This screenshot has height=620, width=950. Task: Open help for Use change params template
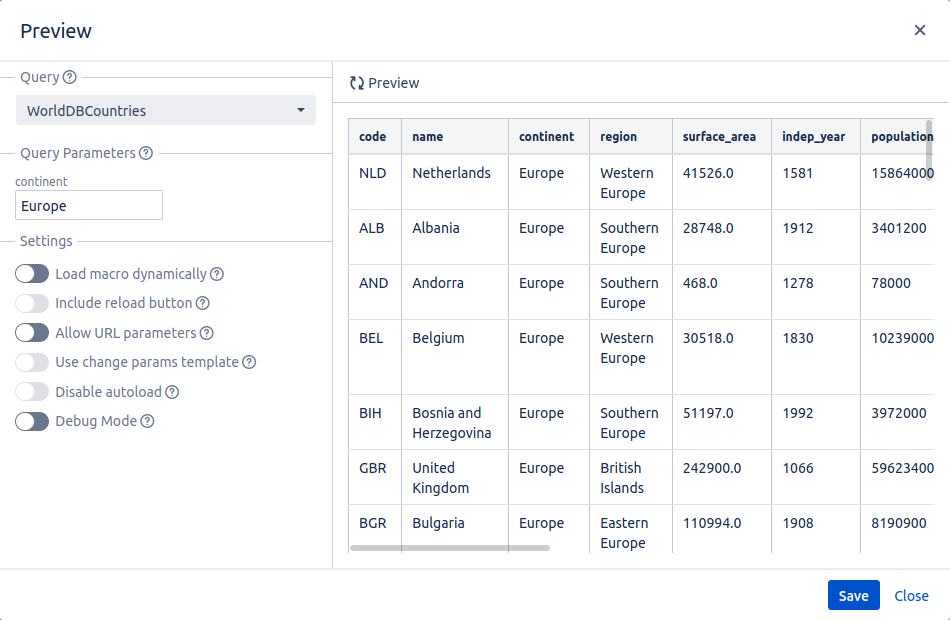click(250, 362)
